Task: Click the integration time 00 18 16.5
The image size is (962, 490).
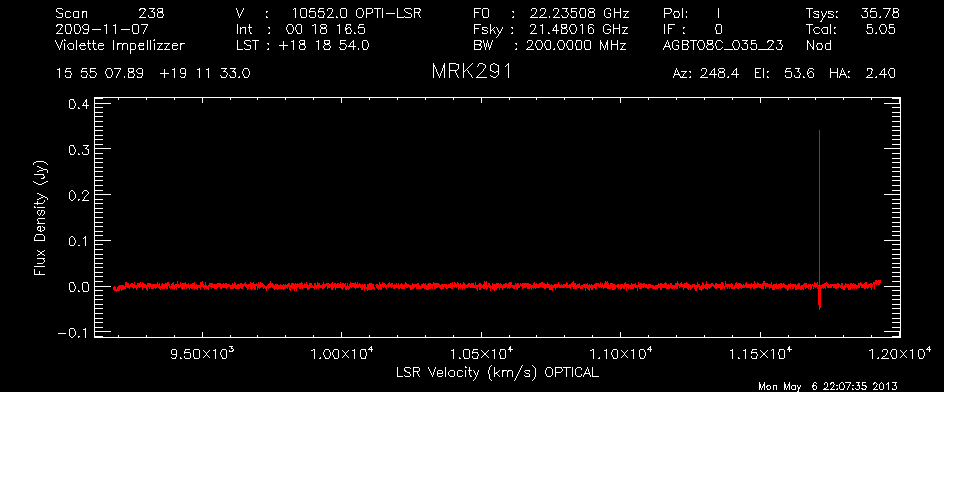Action: [325, 29]
